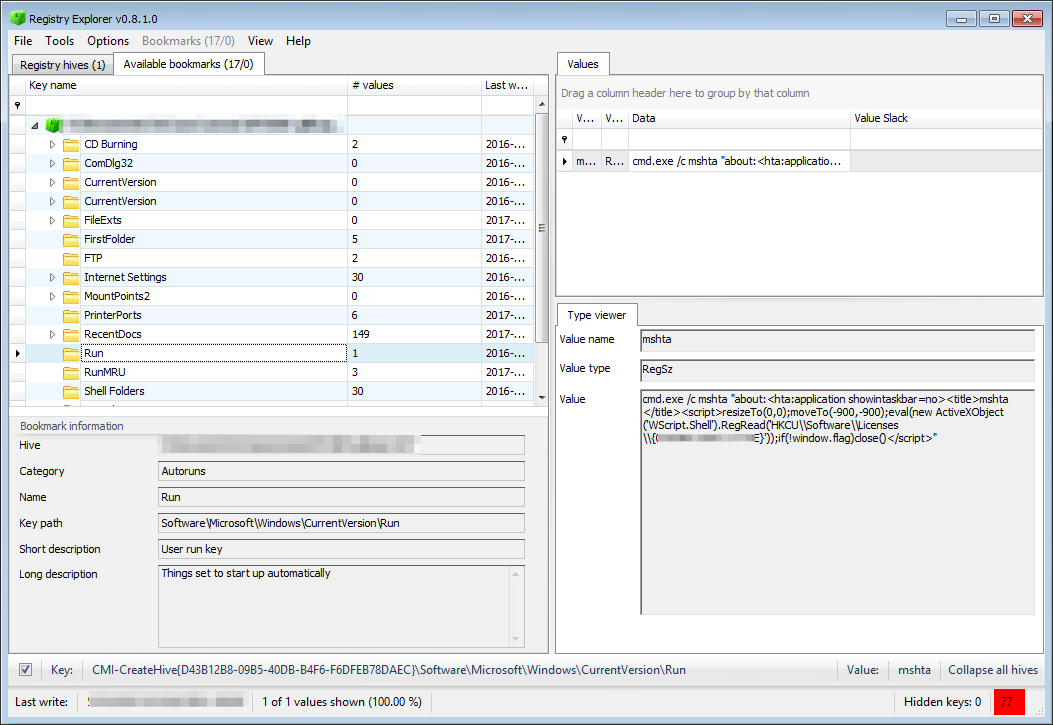
Task: Select the Type viewer tab
Action: point(596,315)
